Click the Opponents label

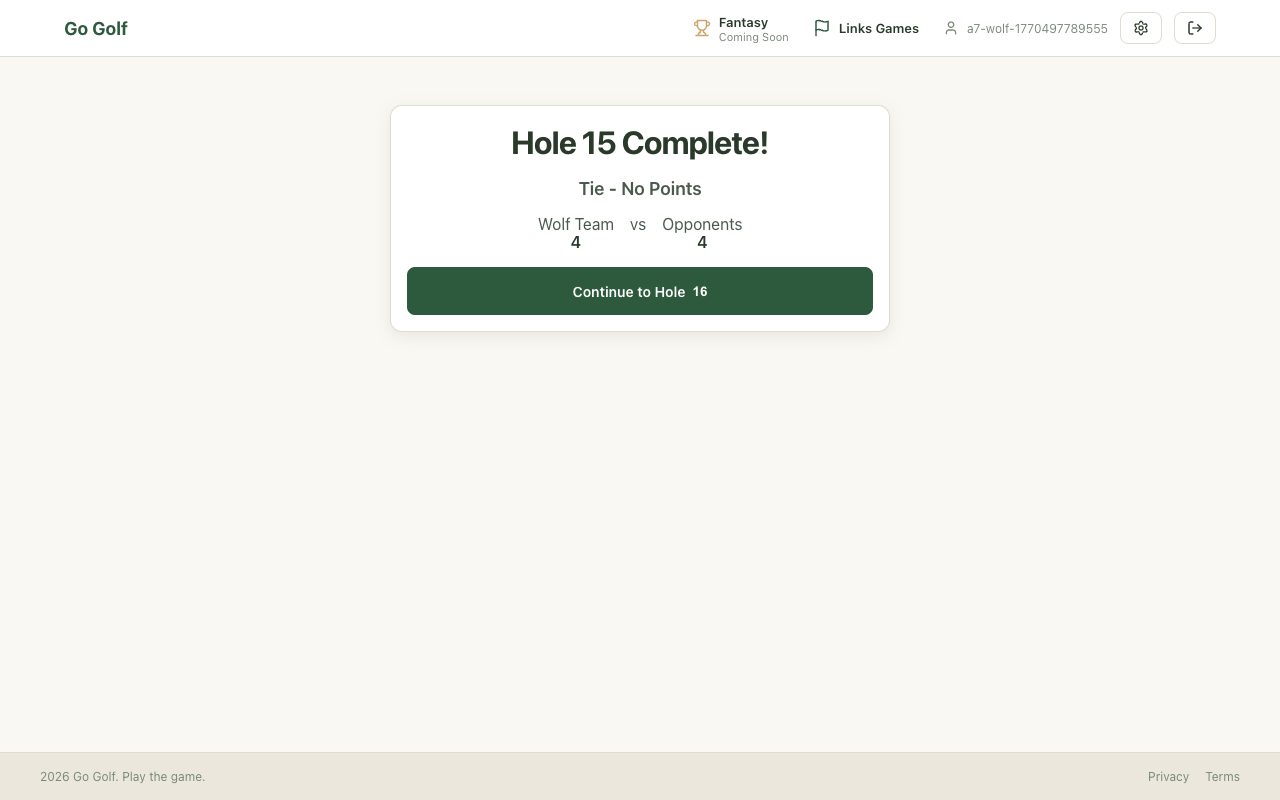pos(702,224)
